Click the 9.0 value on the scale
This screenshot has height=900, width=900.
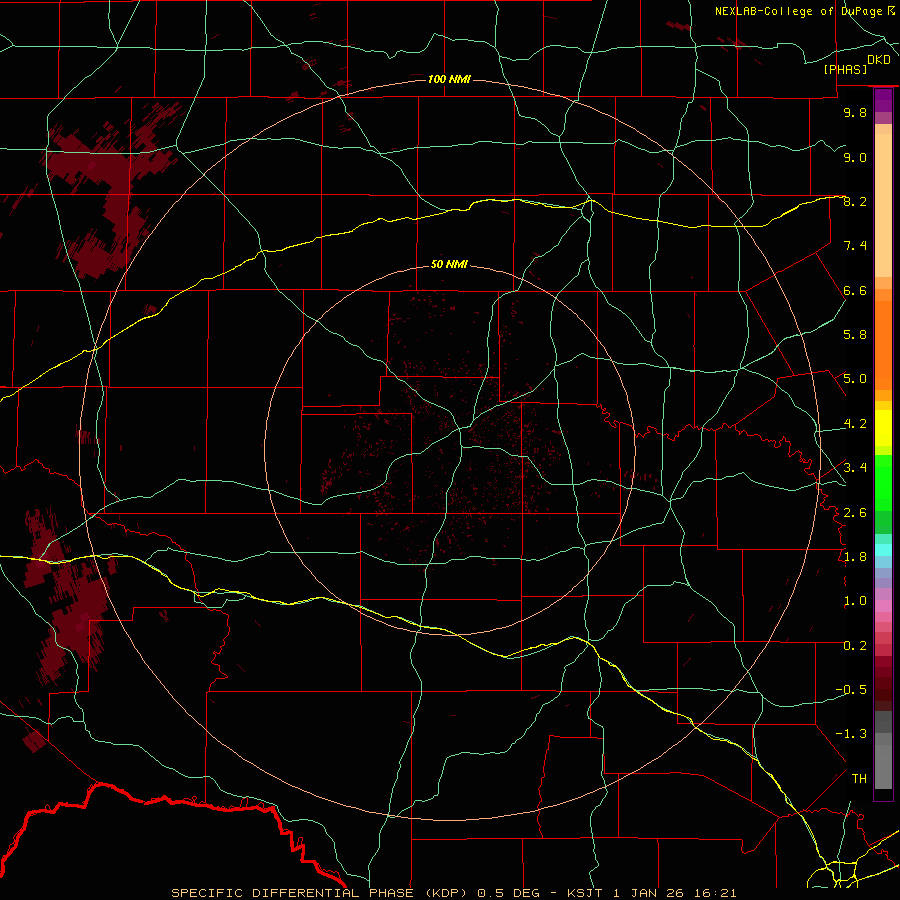[x=855, y=157]
